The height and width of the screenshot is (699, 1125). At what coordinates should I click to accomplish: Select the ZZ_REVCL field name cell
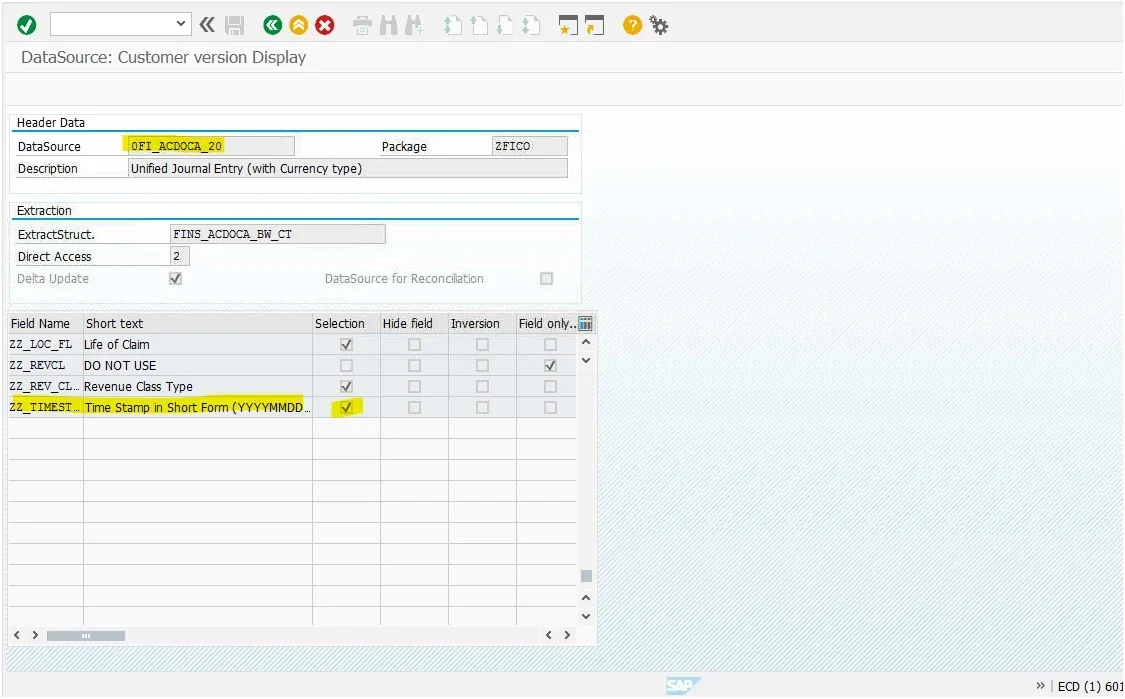pos(46,365)
